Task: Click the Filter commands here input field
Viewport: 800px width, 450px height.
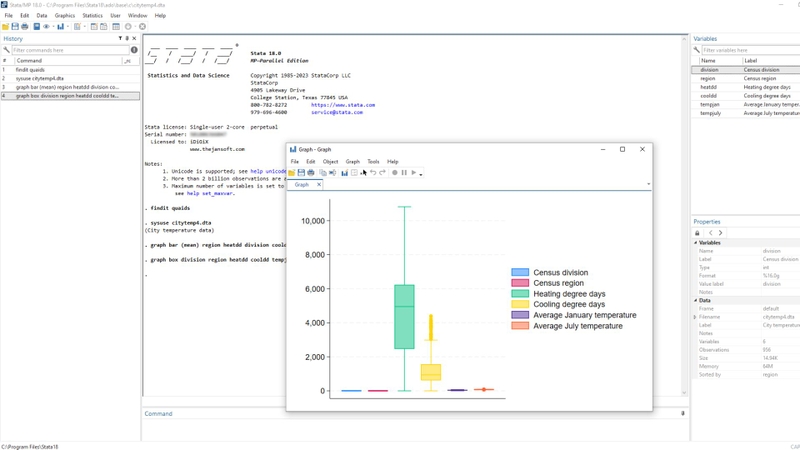Action: point(70,50)
